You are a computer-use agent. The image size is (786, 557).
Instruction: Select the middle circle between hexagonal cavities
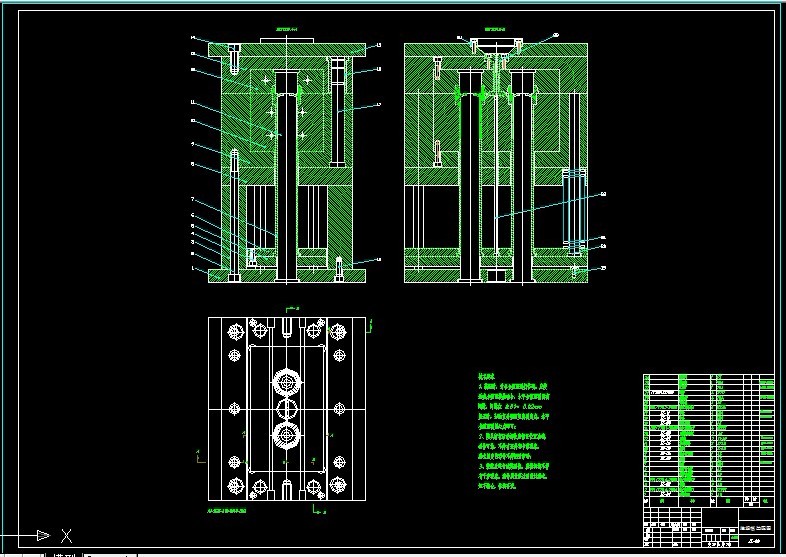click(x=287, y=409)
